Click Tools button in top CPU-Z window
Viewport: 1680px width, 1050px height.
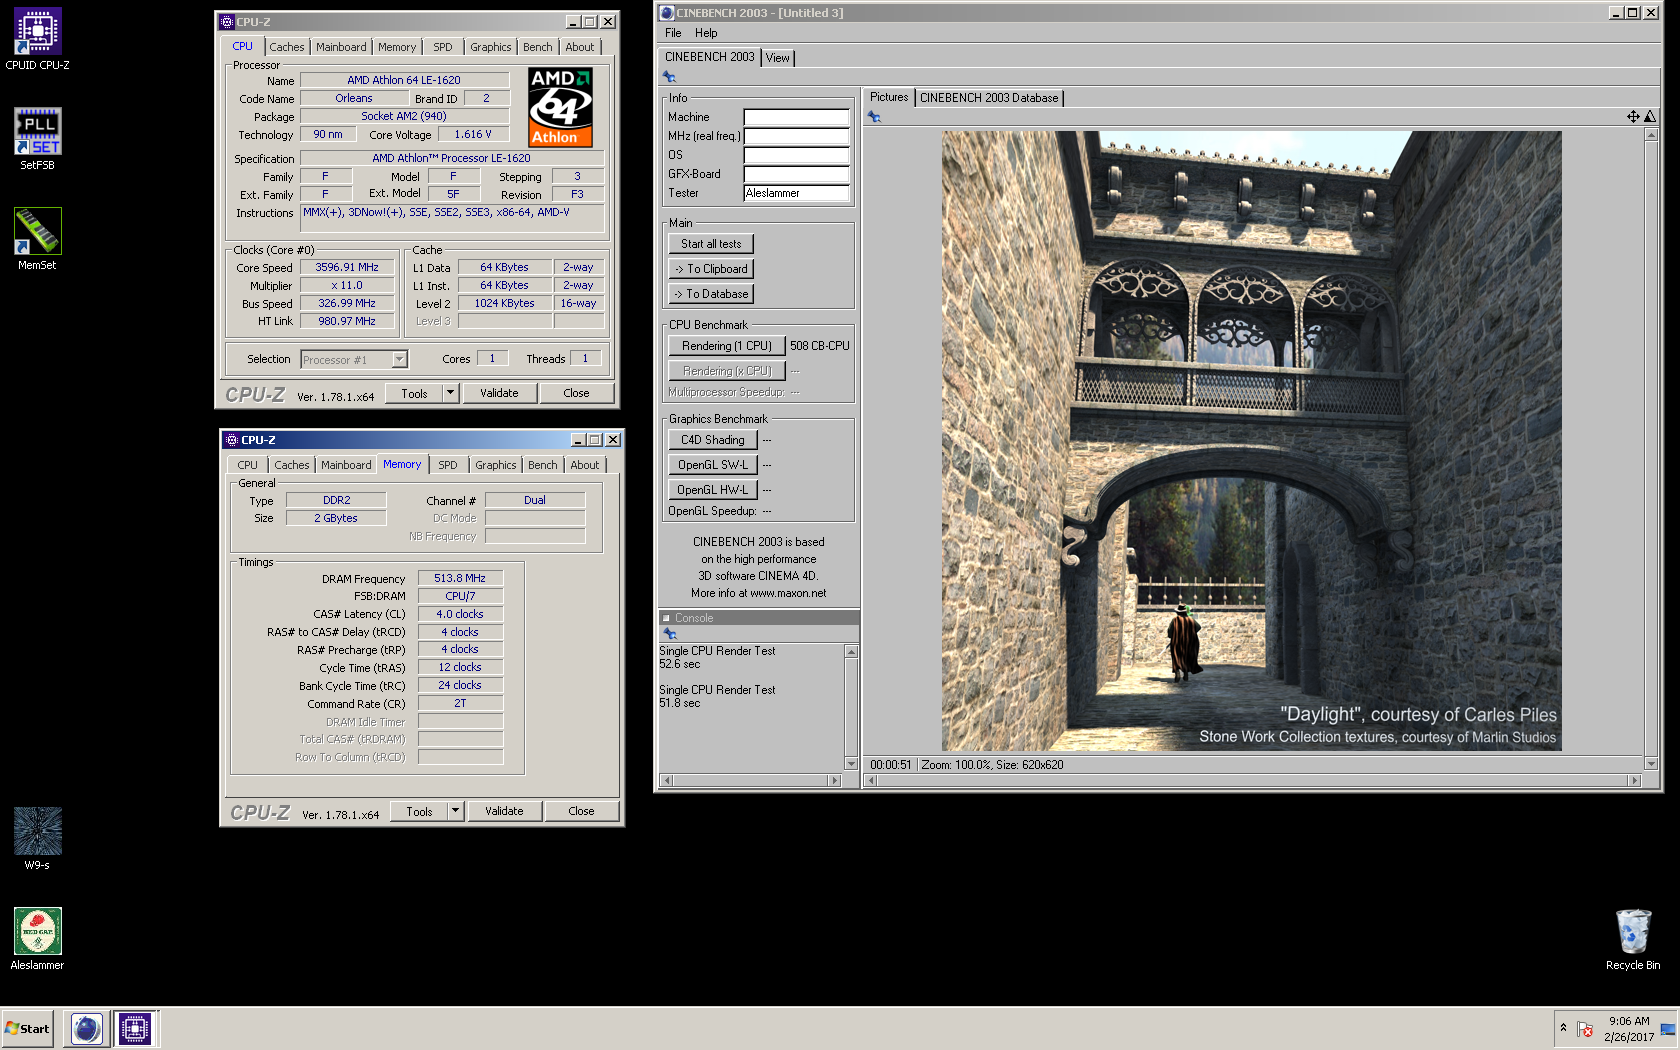pyautogui.click(x=414, y=393)
